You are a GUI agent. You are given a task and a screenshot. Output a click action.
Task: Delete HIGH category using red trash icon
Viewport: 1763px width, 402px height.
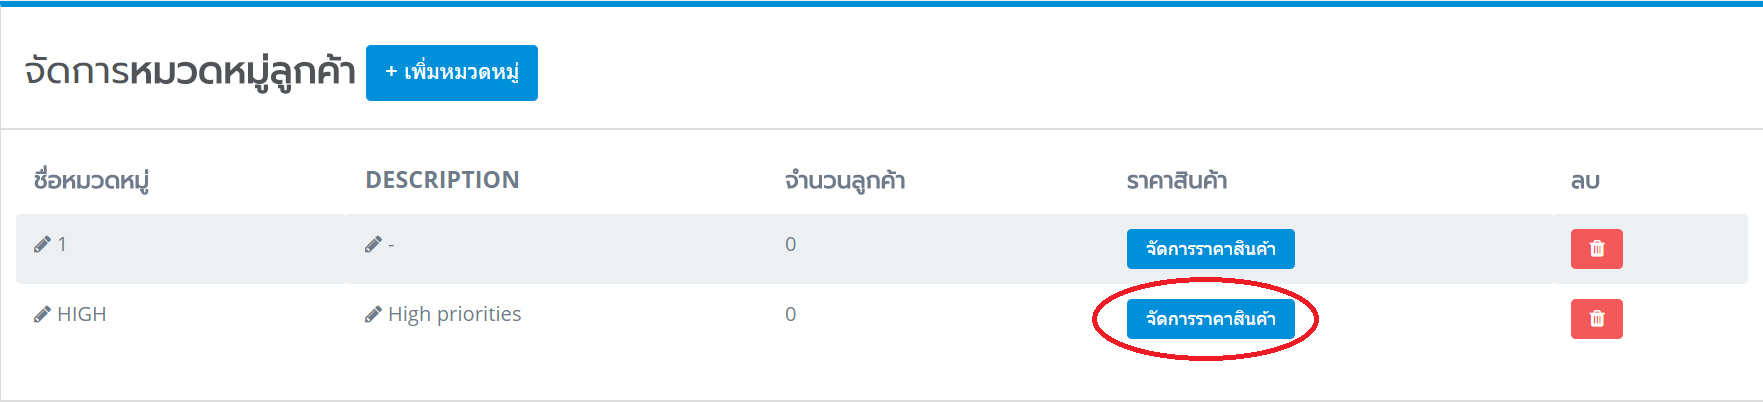pos(1596,319)
